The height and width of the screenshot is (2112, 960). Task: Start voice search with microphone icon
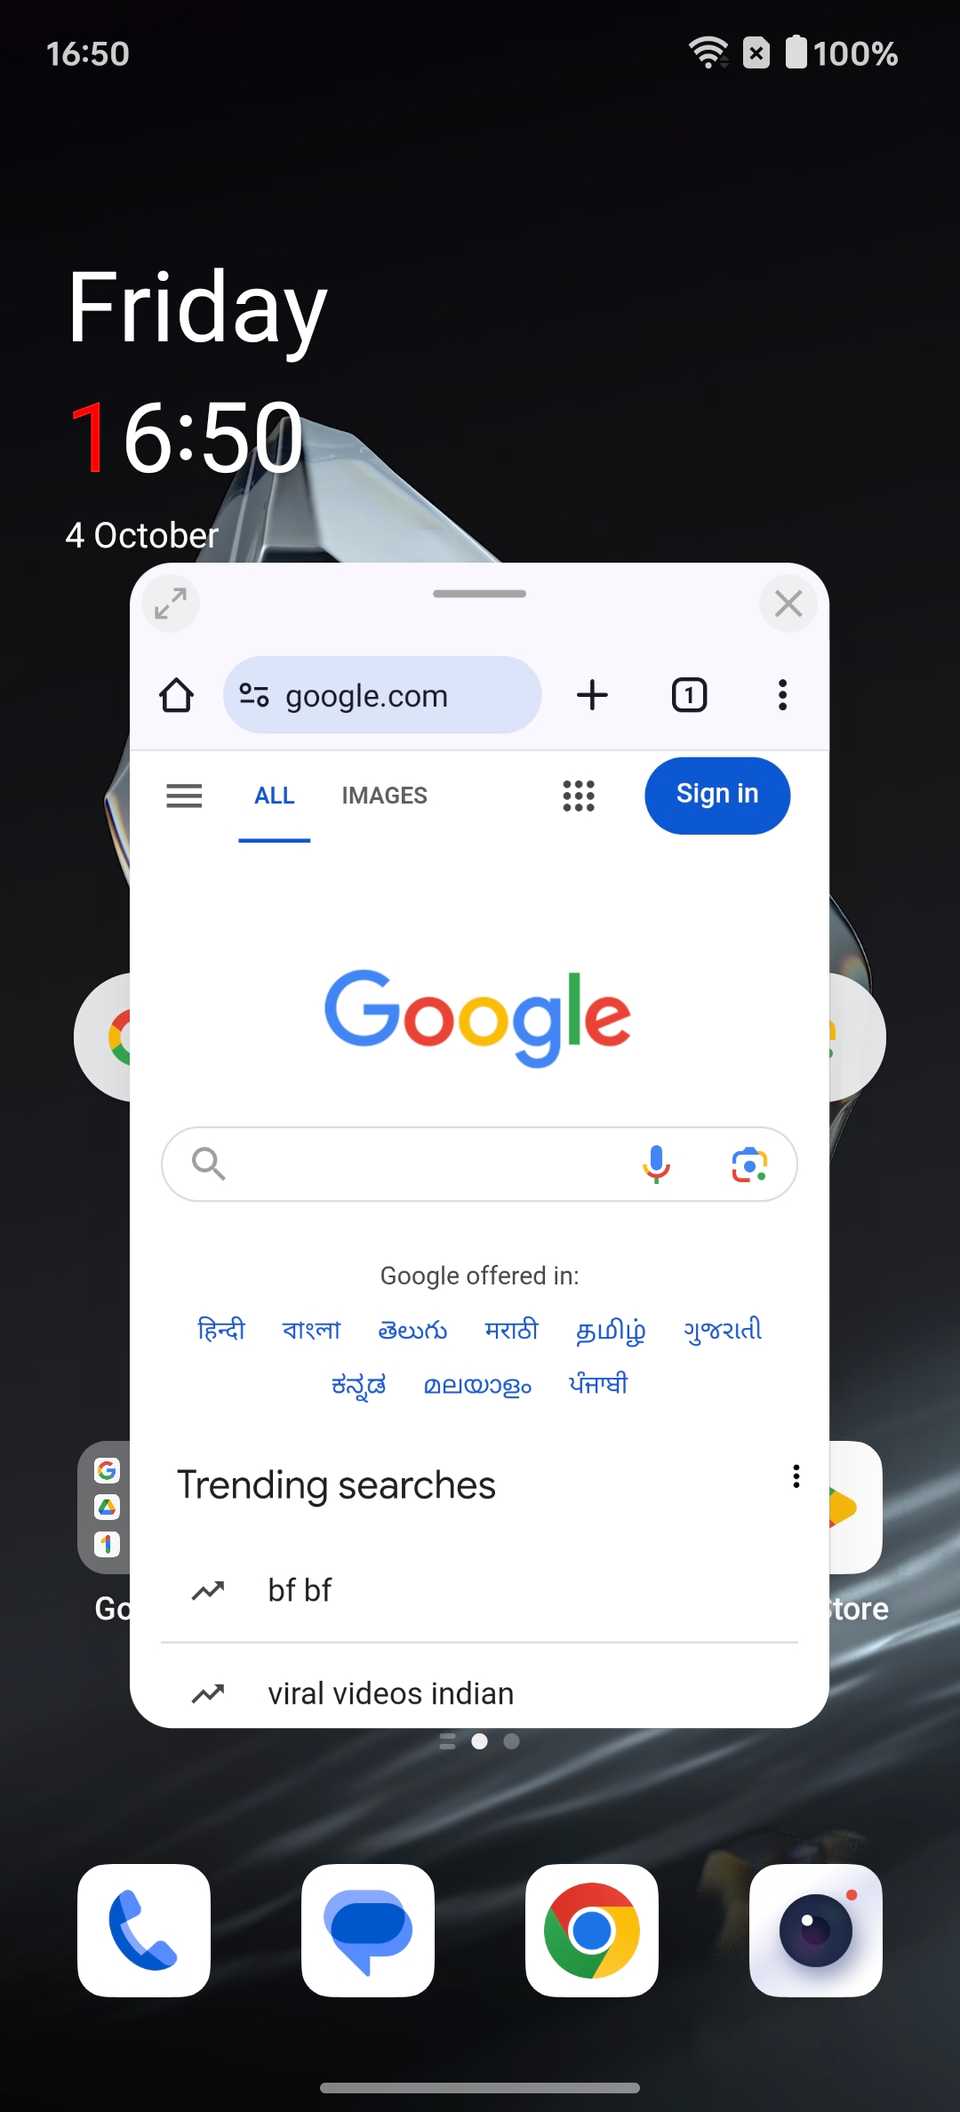pyautogui.click(x=656, y=1164)
